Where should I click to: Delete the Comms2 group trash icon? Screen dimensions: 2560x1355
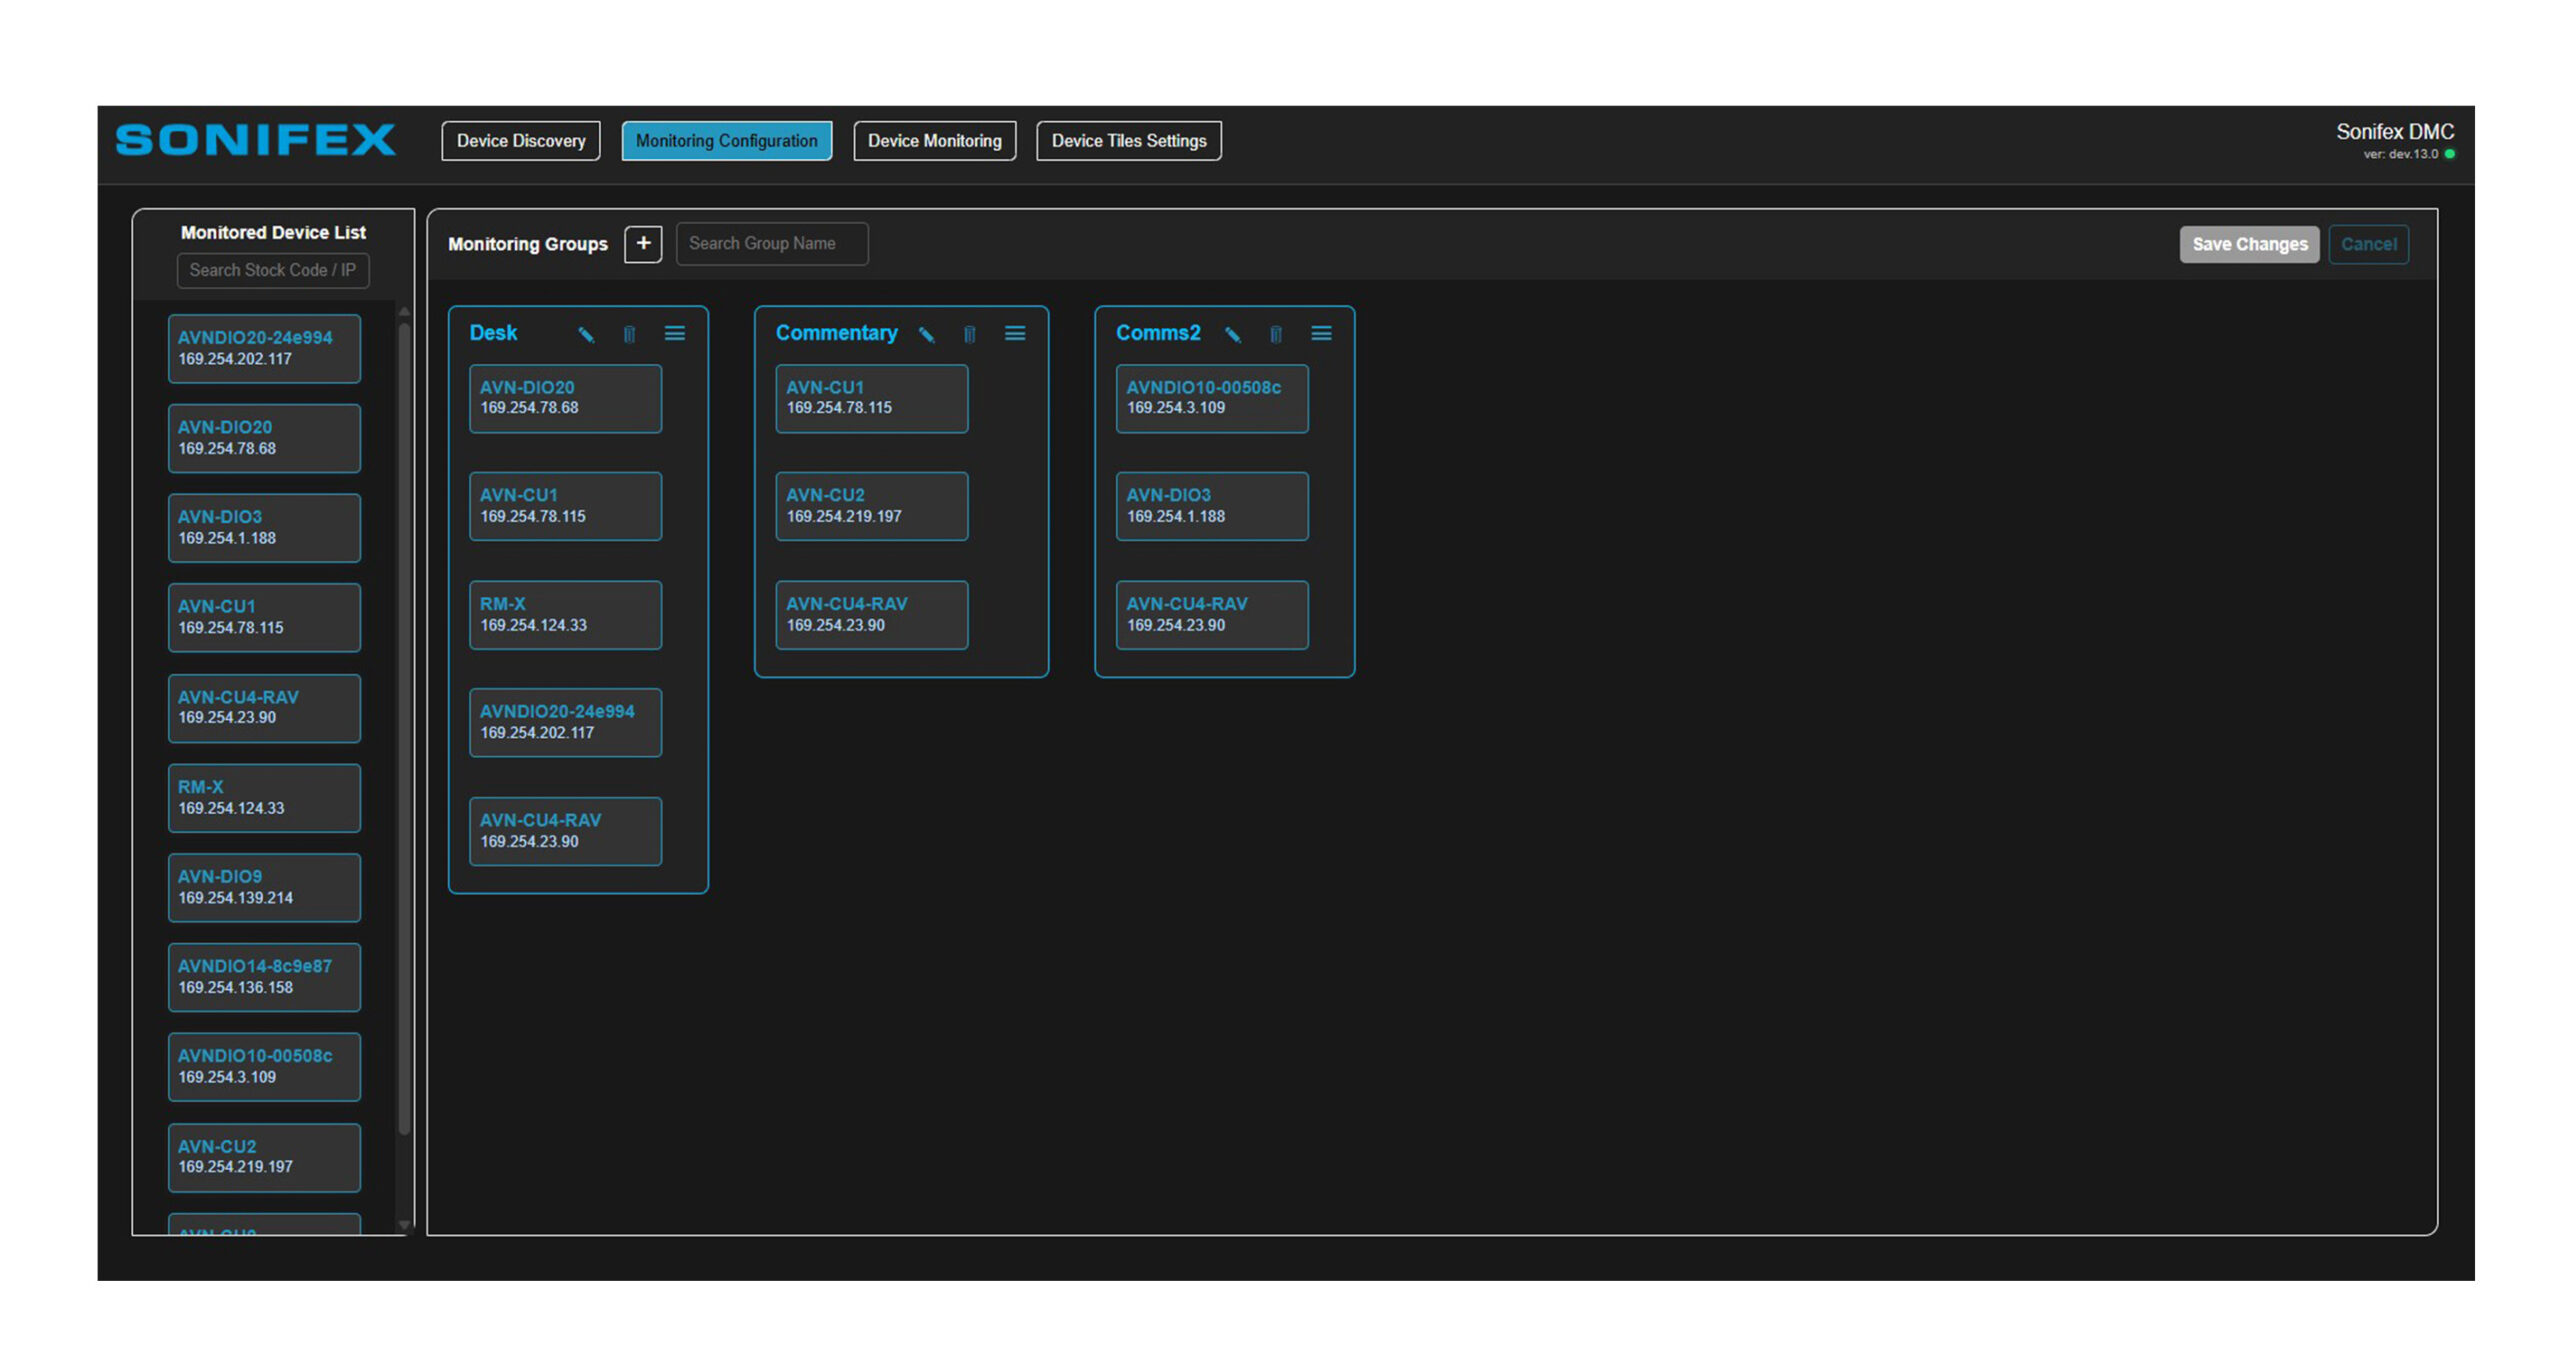[1275, 334]
